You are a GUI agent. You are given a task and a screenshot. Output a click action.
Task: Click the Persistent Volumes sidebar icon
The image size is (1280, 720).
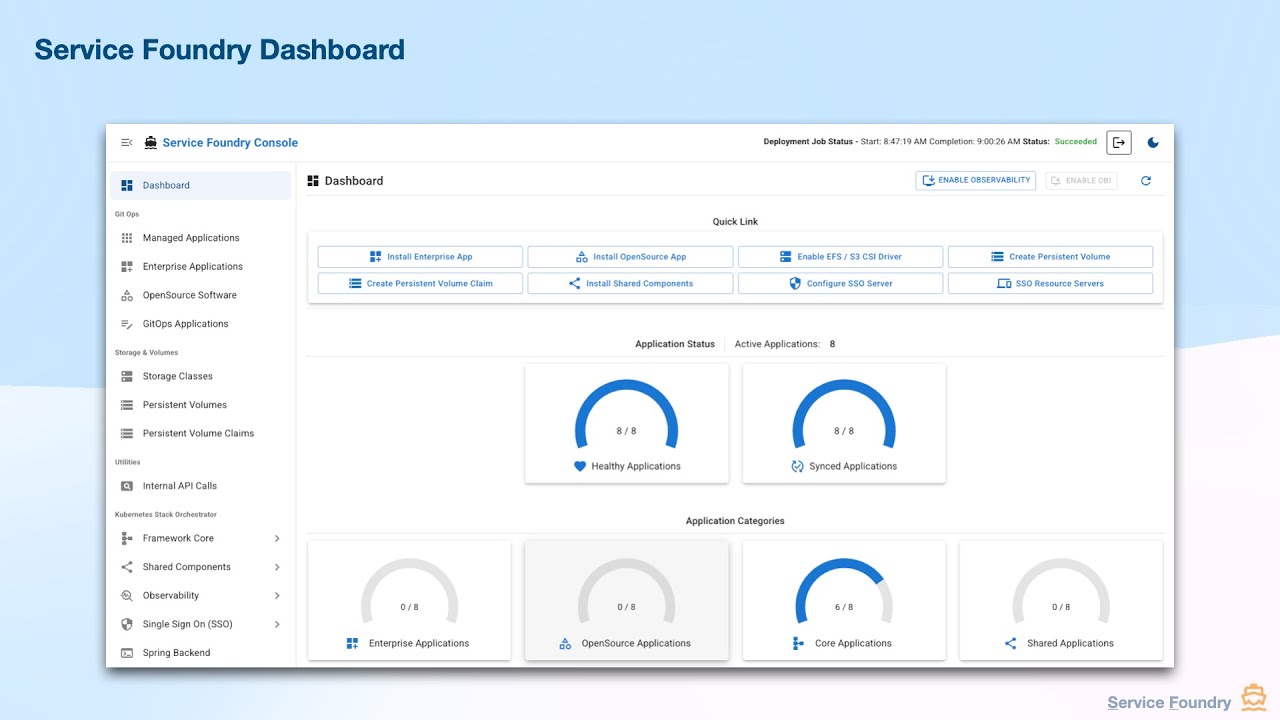[x=127, y=405]
